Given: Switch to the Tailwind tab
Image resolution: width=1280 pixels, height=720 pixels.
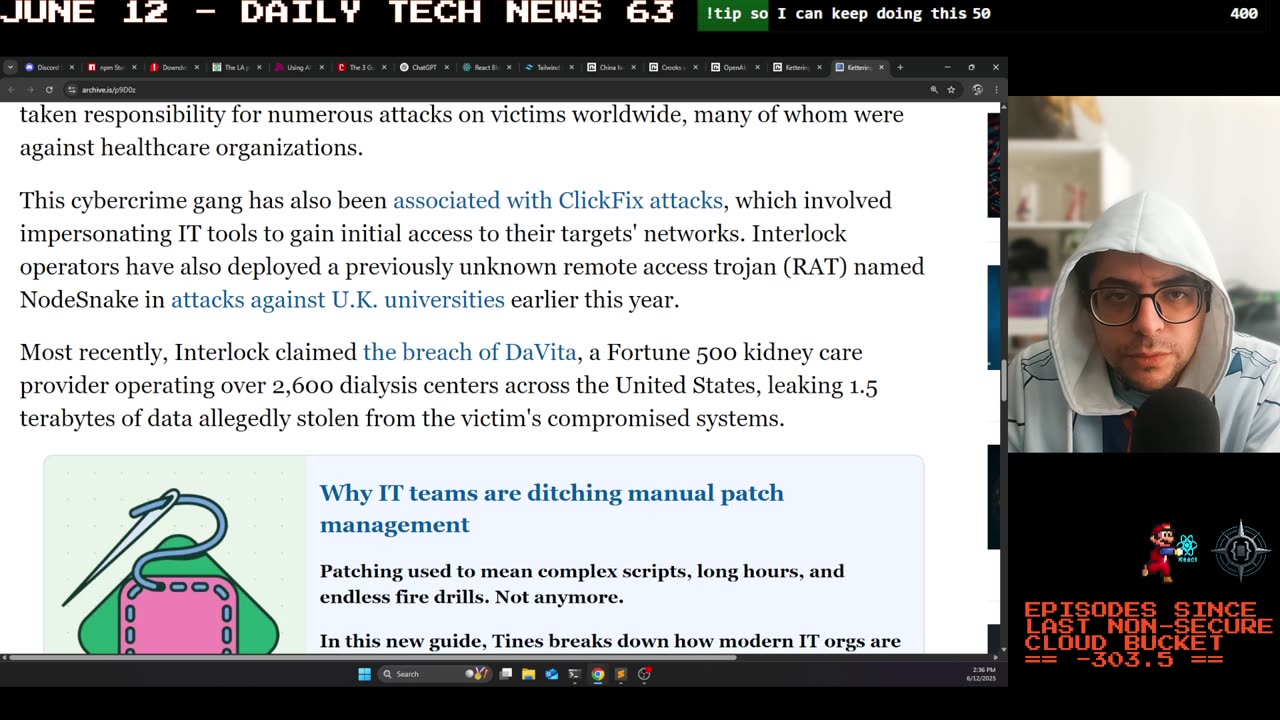Looking at the screenshot, I should (x=548, y=67).
